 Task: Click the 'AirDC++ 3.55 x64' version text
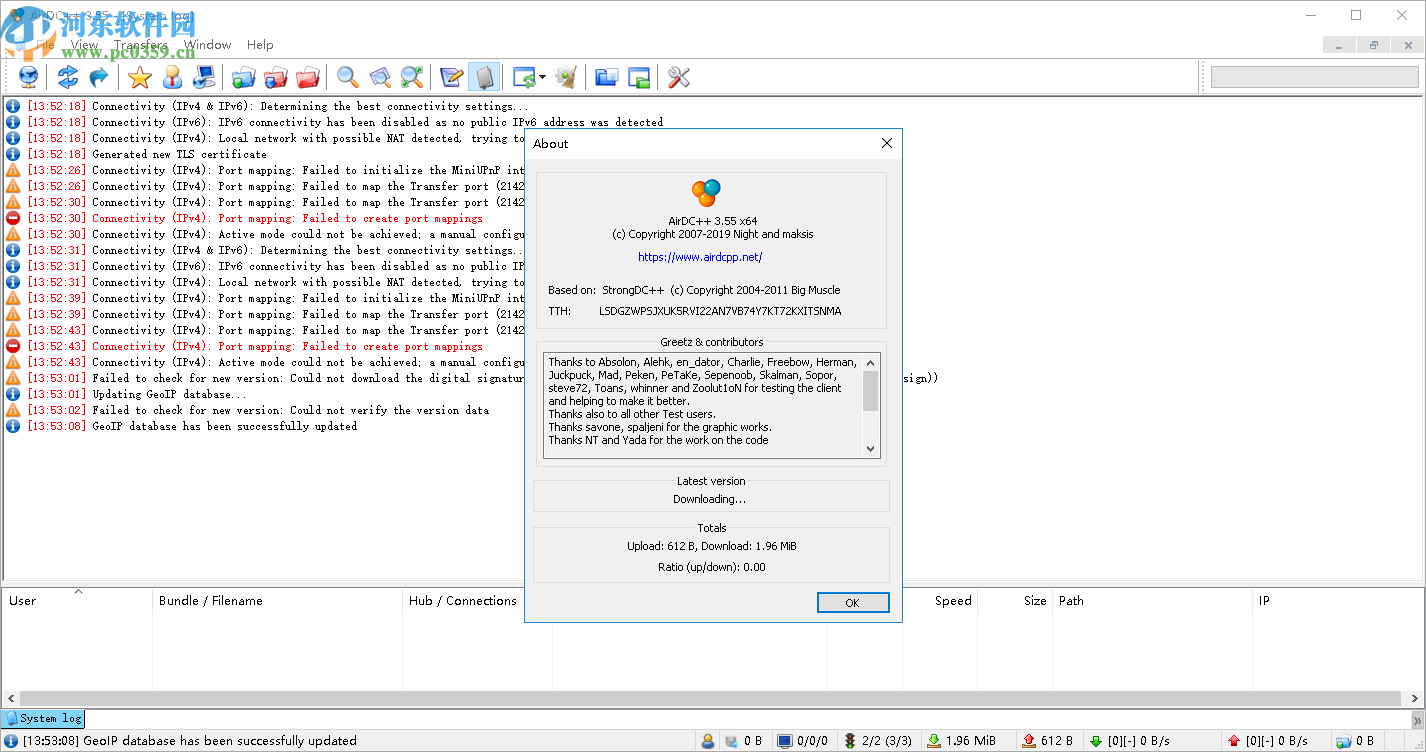coord(712,221)
